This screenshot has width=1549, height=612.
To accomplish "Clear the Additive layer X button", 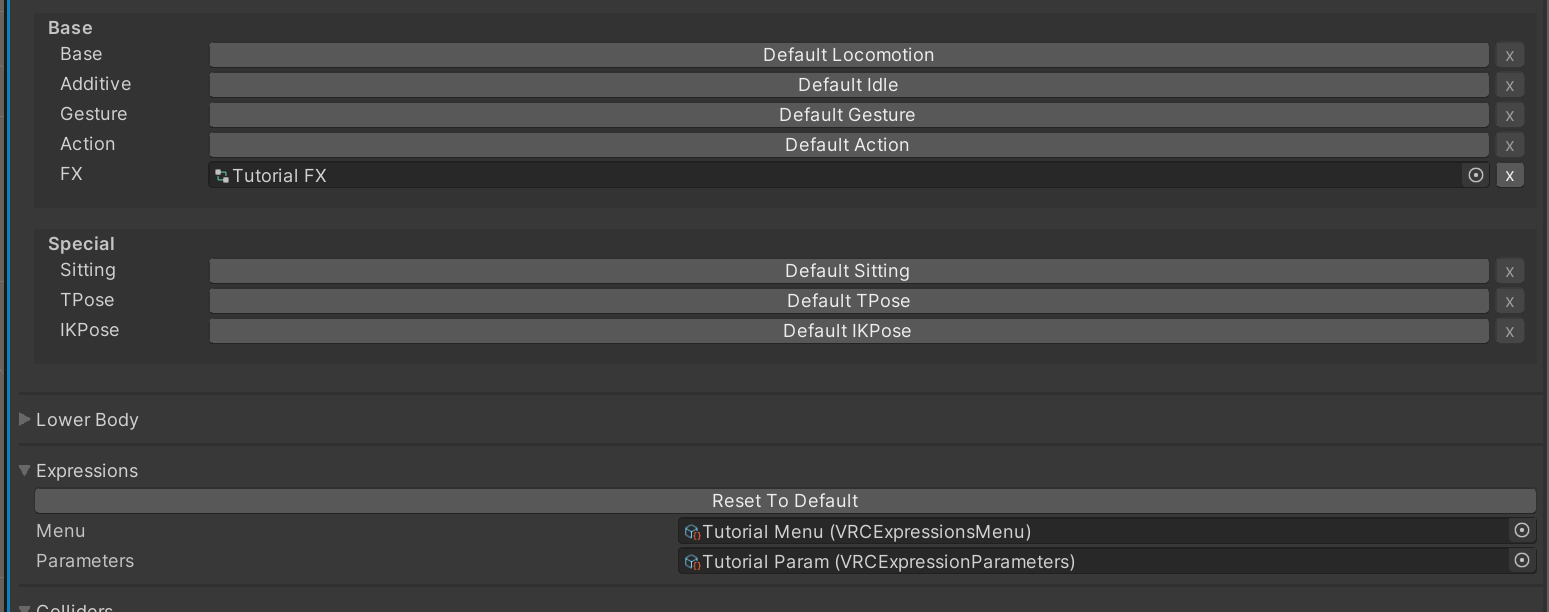I will tap(1510, 85).
